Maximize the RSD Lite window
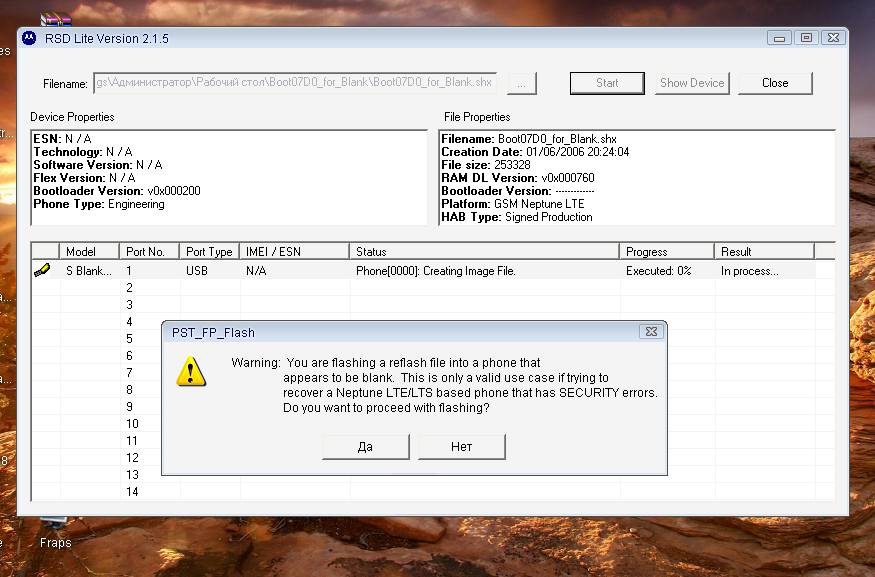875x577 pixels. click(x=806, y=38)
